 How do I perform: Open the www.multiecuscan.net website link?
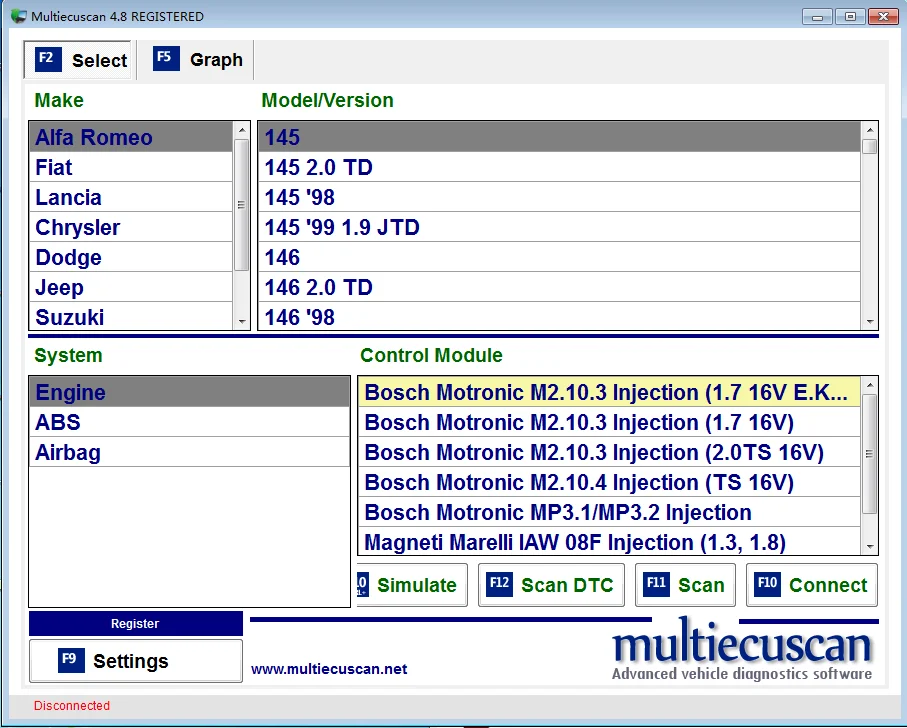[x=329, y=669]
